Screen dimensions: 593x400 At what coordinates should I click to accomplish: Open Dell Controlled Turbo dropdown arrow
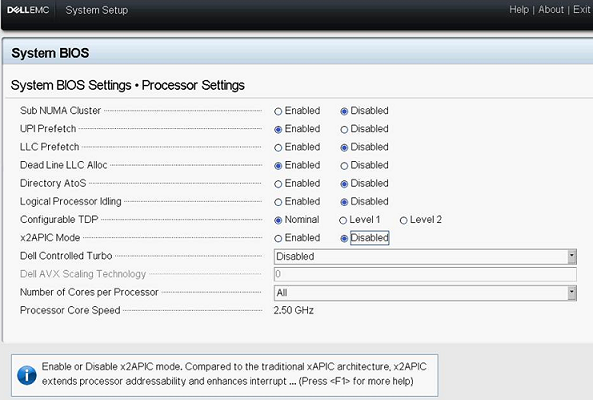pyautogui.click(x=572, y=256)
